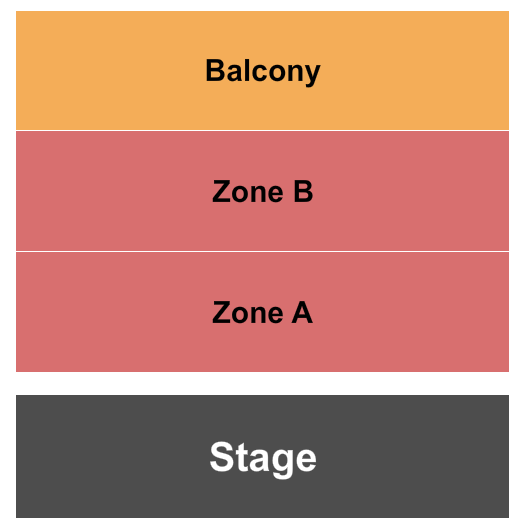
Task: Select the upper red seating block
Action: point(262,191)
